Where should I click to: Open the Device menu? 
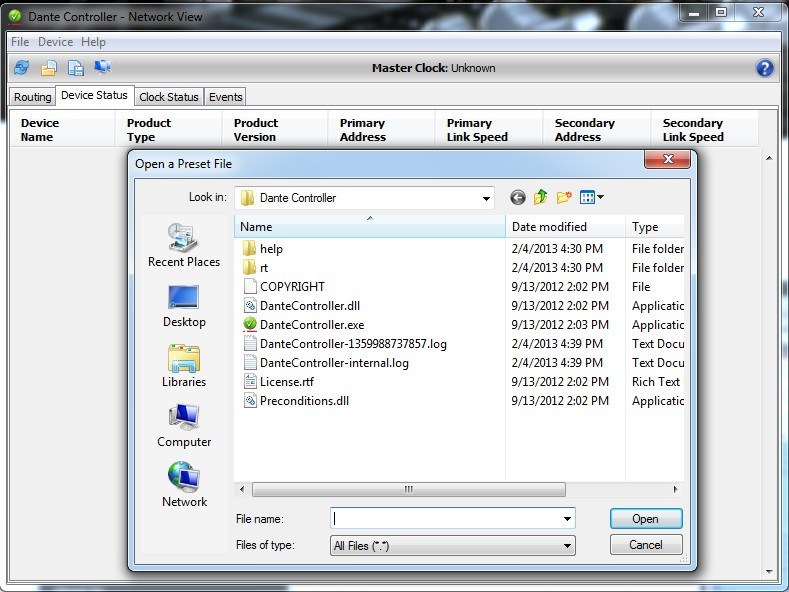[x=55, y=42]
